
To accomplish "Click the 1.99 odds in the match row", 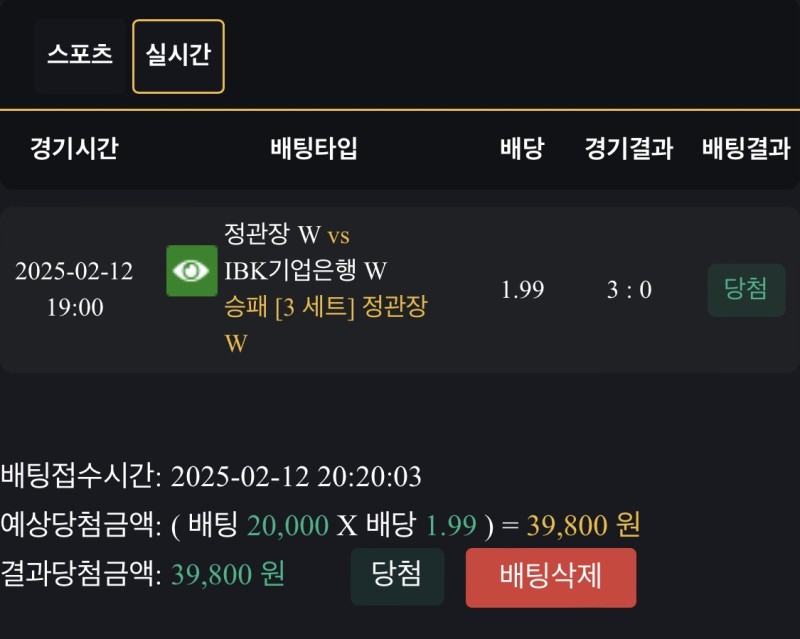I will [523, 290].
